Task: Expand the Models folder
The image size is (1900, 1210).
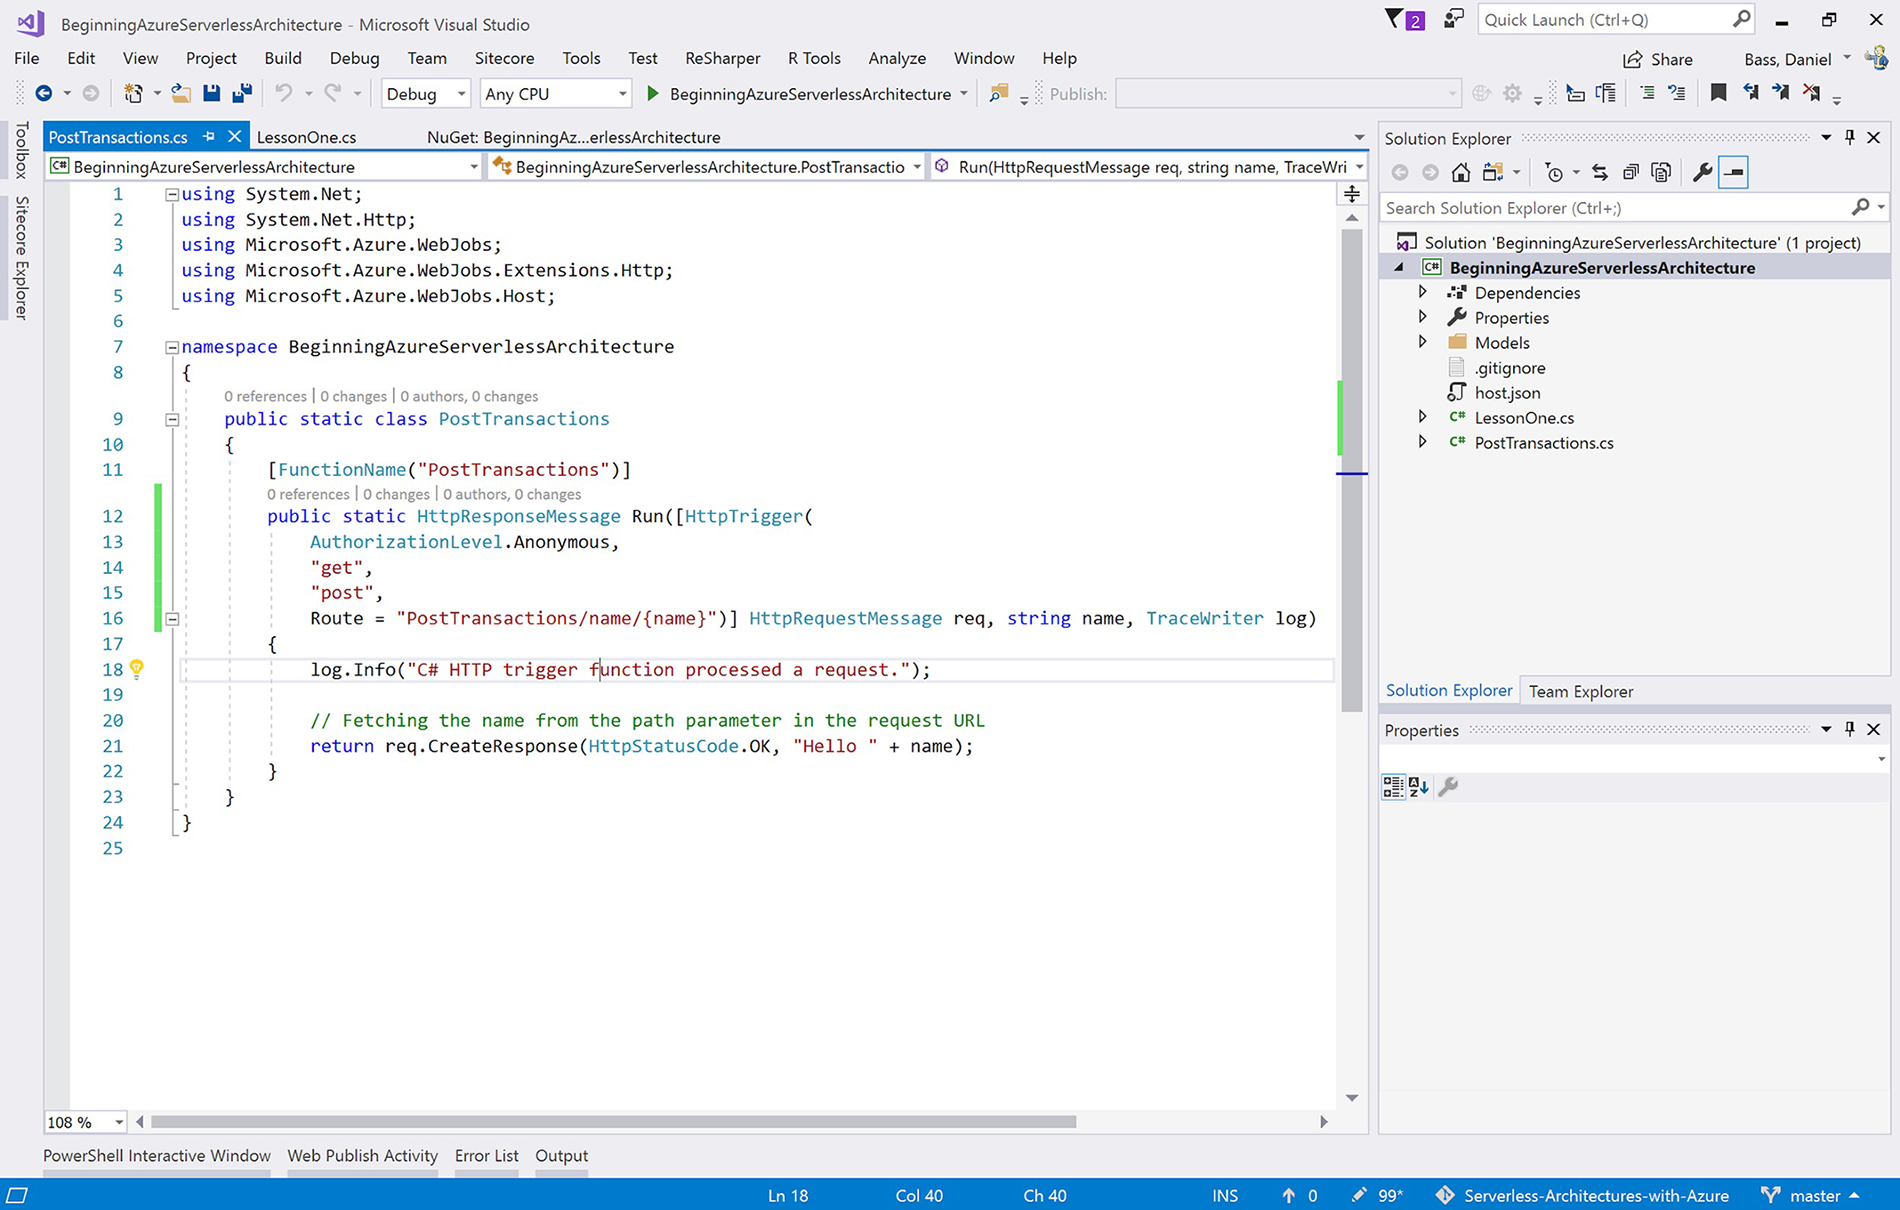Action: [x=1423, y=342]
